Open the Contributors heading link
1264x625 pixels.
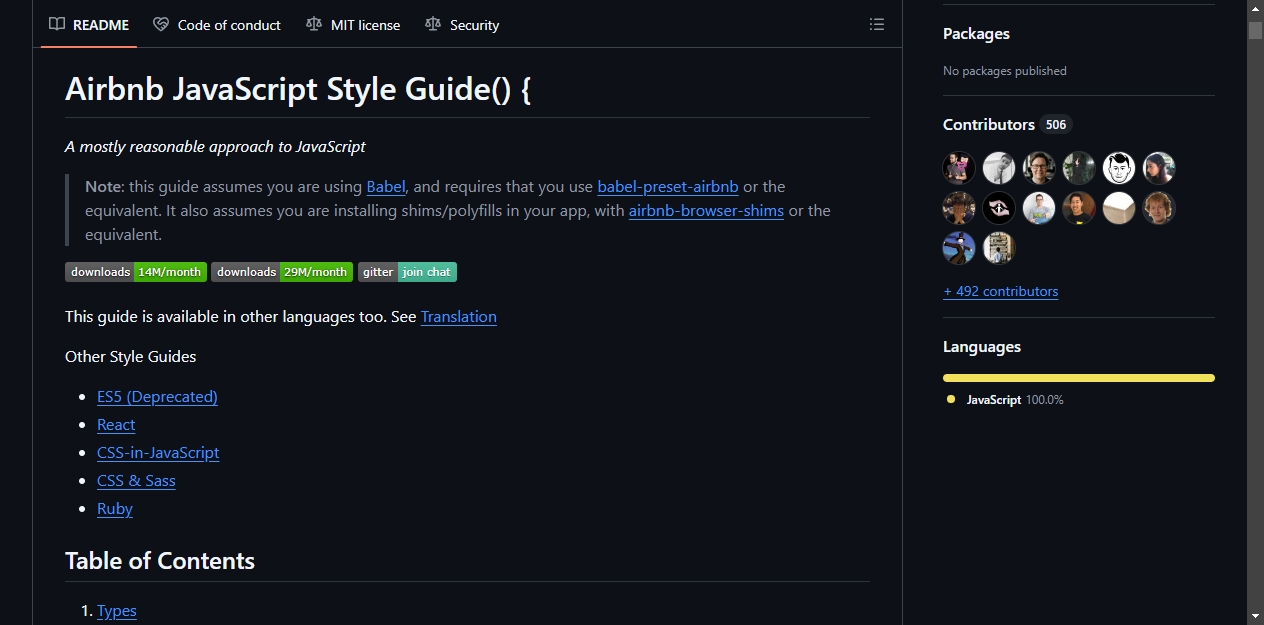pos(989,124)
